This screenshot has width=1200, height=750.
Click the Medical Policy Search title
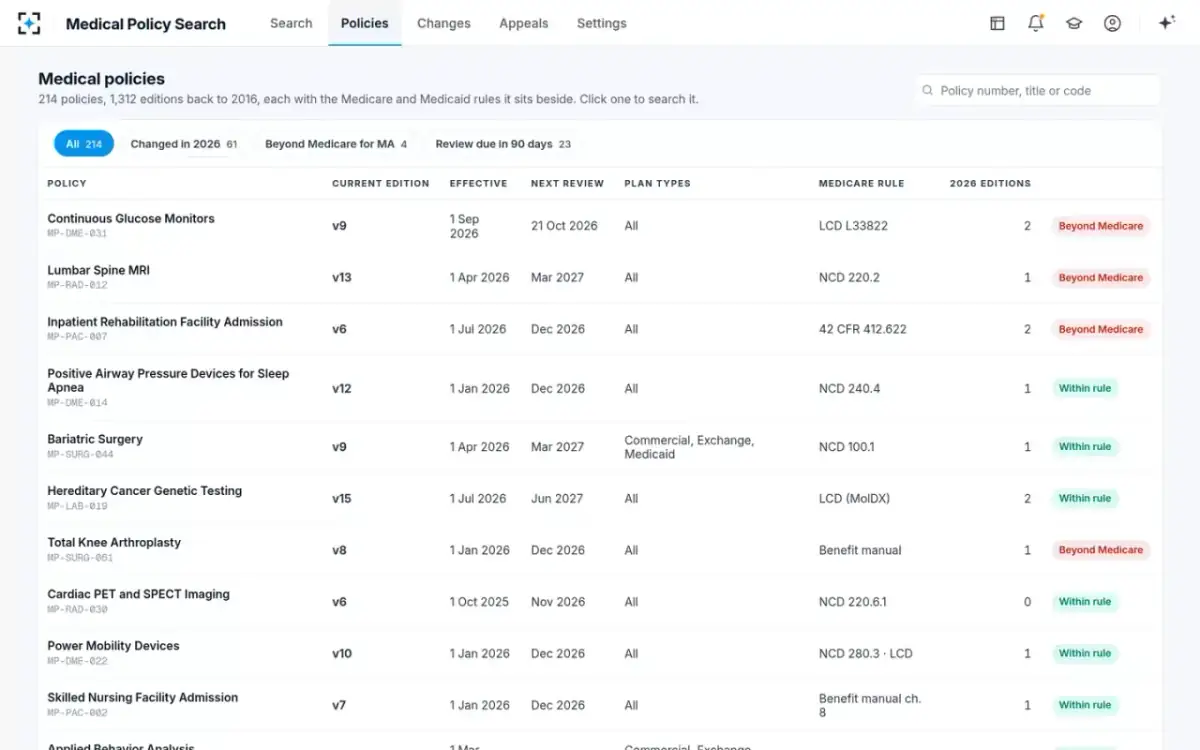(x=146, y=24)
